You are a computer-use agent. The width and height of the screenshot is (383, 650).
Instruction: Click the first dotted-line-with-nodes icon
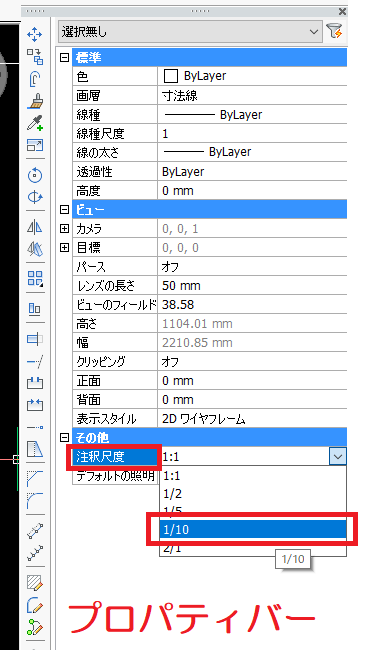click(x=35, y=531)
